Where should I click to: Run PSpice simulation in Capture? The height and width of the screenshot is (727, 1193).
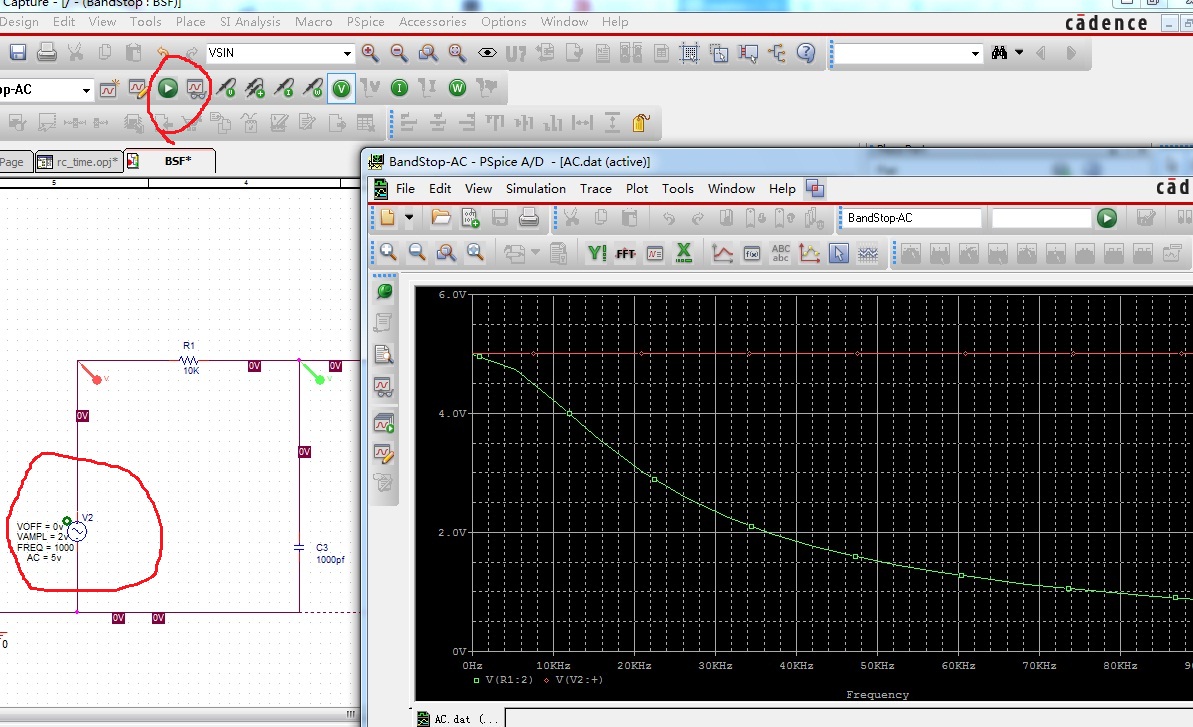(x=167, y=89)
